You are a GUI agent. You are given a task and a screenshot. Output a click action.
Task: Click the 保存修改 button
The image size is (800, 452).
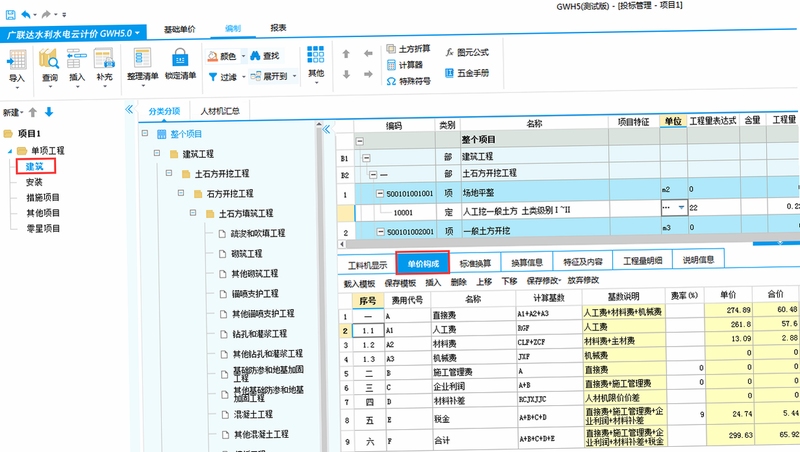pyautogui.click(x=543, y=281)
